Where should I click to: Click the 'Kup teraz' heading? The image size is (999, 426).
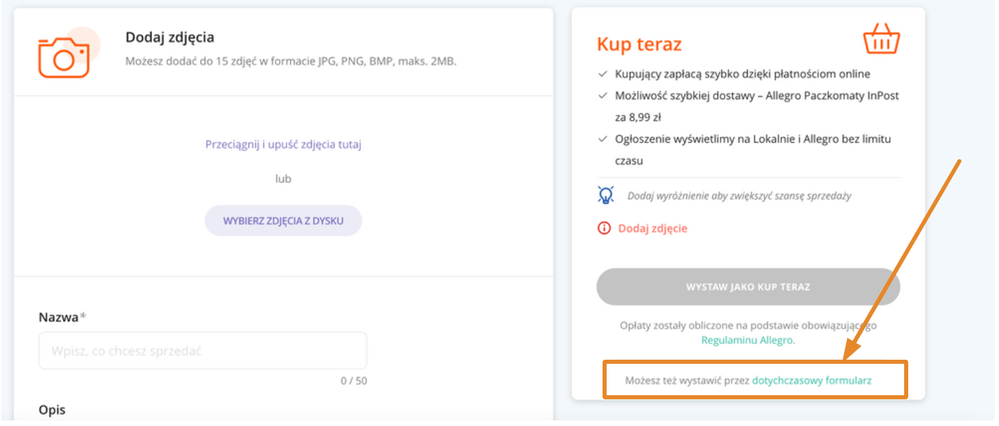(x=640, y=44)
